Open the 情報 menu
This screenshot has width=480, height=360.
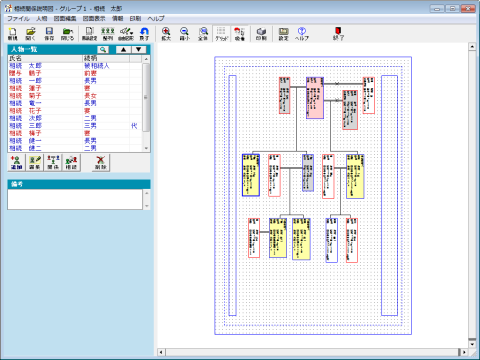[117, 19]
